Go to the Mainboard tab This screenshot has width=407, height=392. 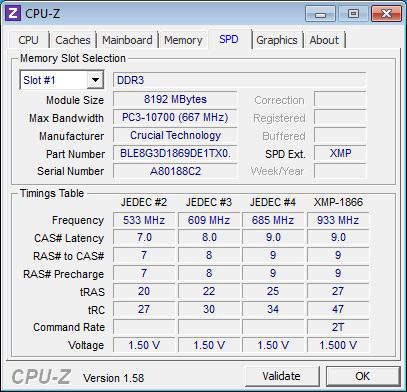point(127,40)
